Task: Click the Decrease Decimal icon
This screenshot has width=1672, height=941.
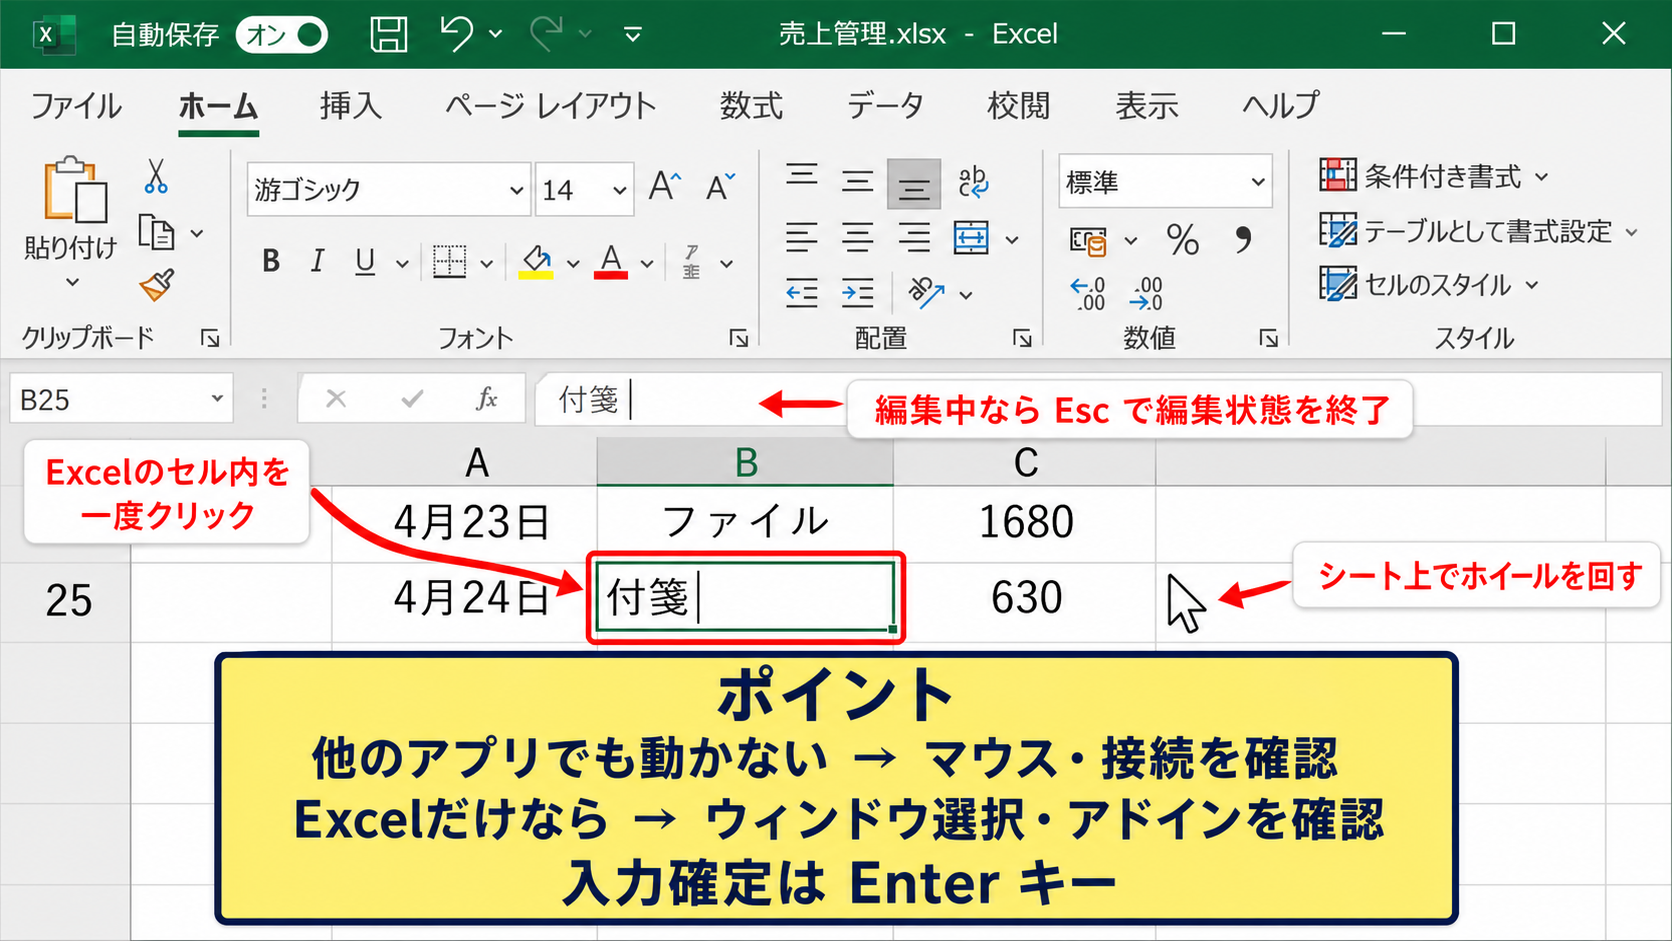Action: pos(1146,294)
